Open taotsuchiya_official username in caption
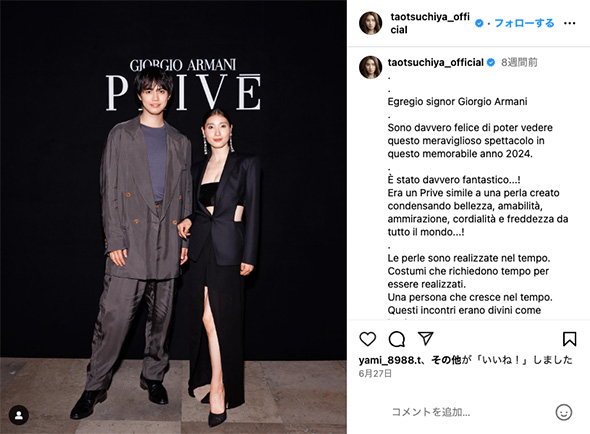This screenshot has height=434, width=590. 436,62
